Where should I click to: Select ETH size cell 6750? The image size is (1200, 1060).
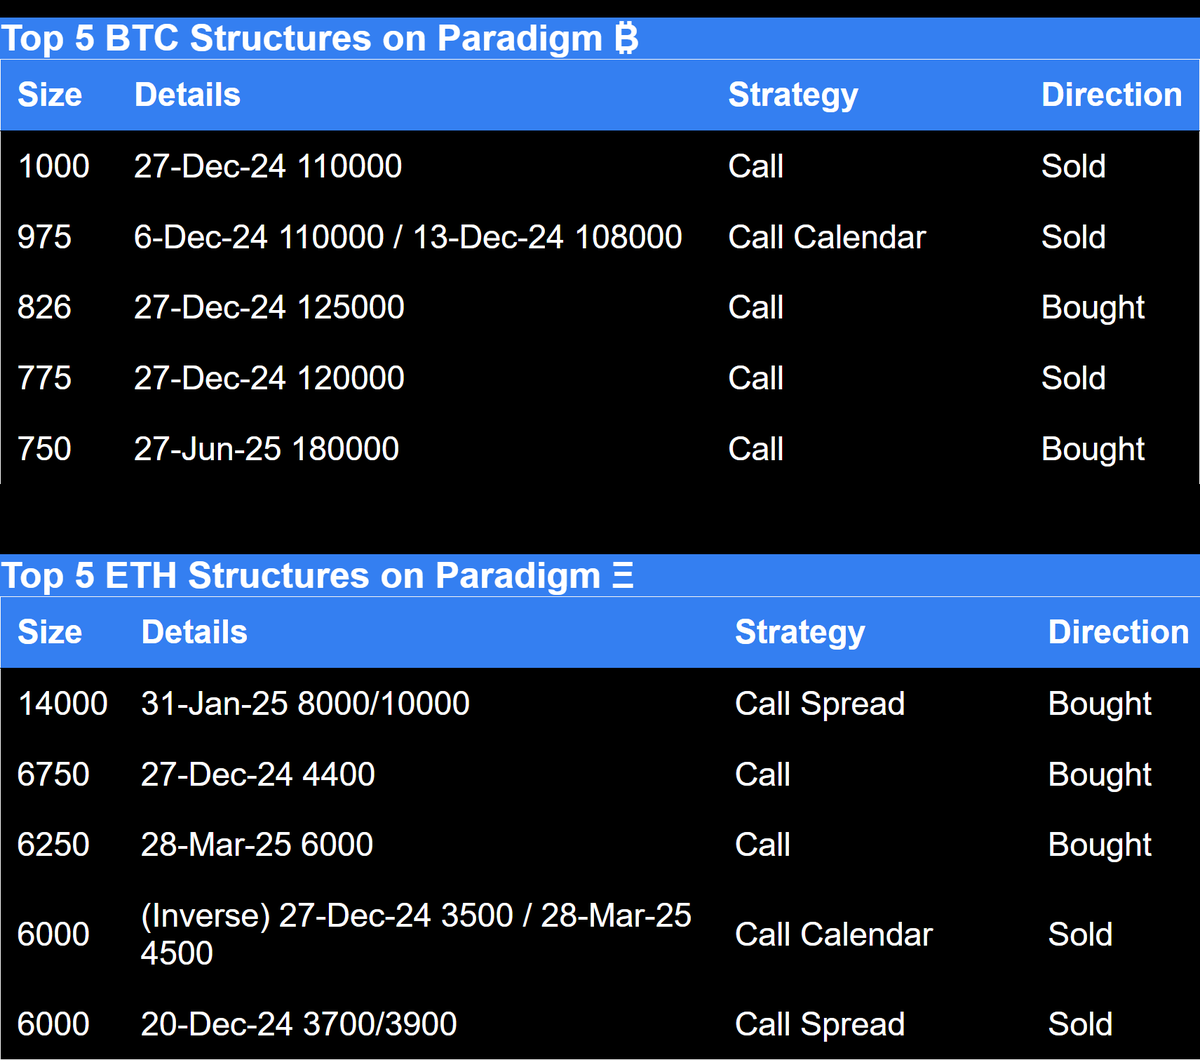54,774
